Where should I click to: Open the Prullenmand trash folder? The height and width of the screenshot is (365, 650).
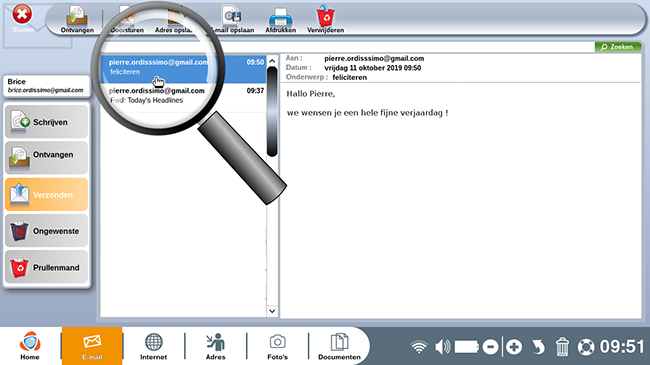pos(46,267)
